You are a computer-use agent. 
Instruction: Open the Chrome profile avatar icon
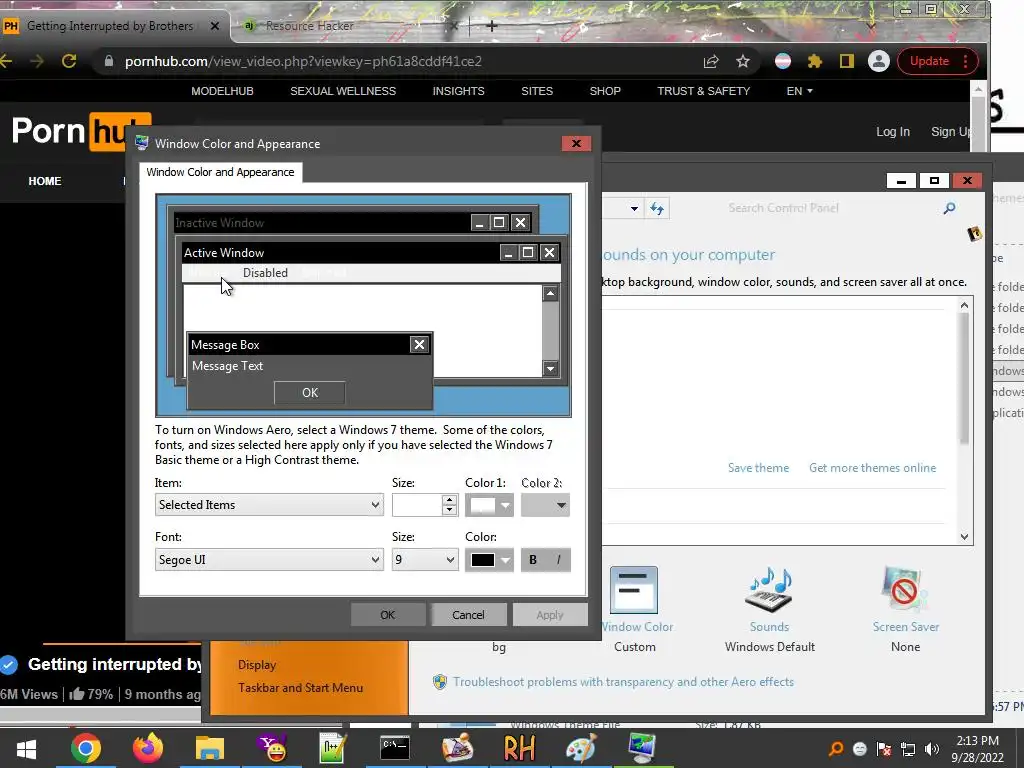pyautogui.click(x=878, y=61)
